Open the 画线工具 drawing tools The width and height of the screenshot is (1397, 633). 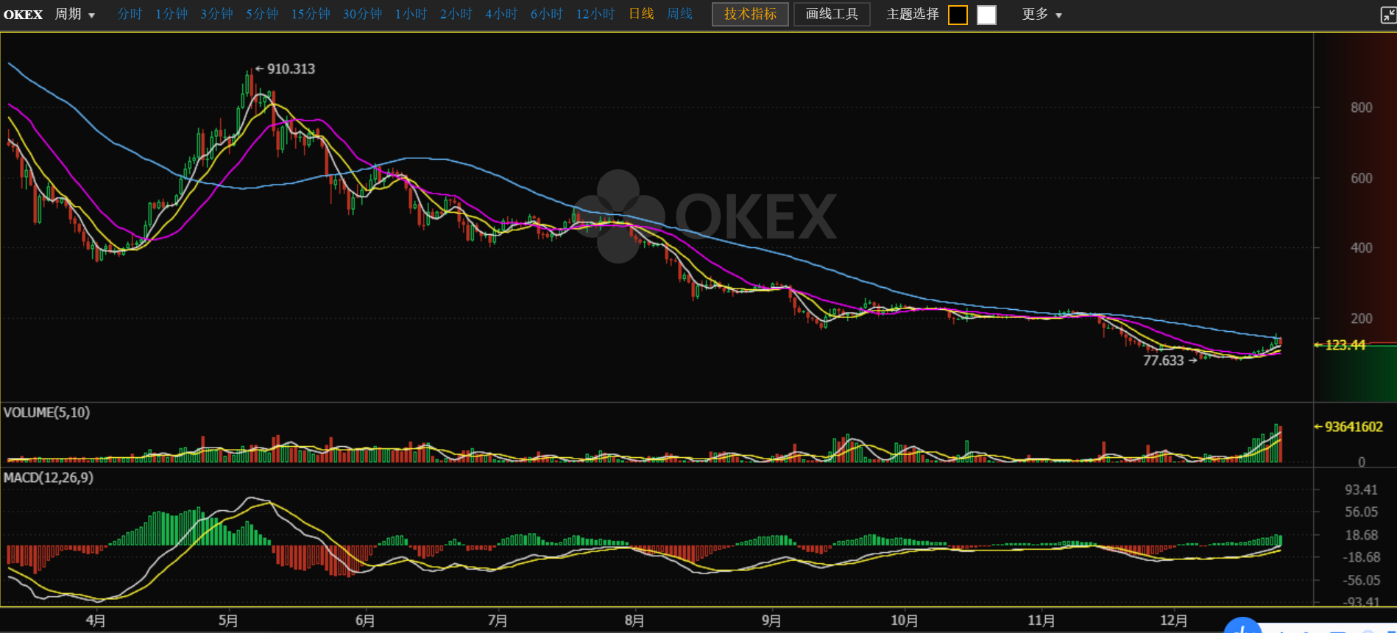click(x=832, y=14)
